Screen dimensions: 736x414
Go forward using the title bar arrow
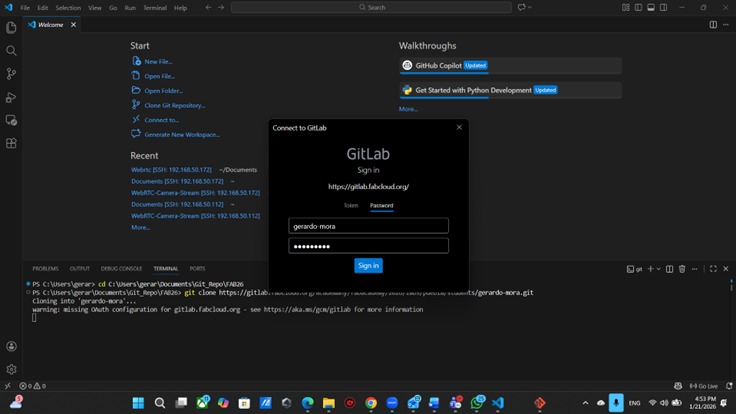[221, 8]
